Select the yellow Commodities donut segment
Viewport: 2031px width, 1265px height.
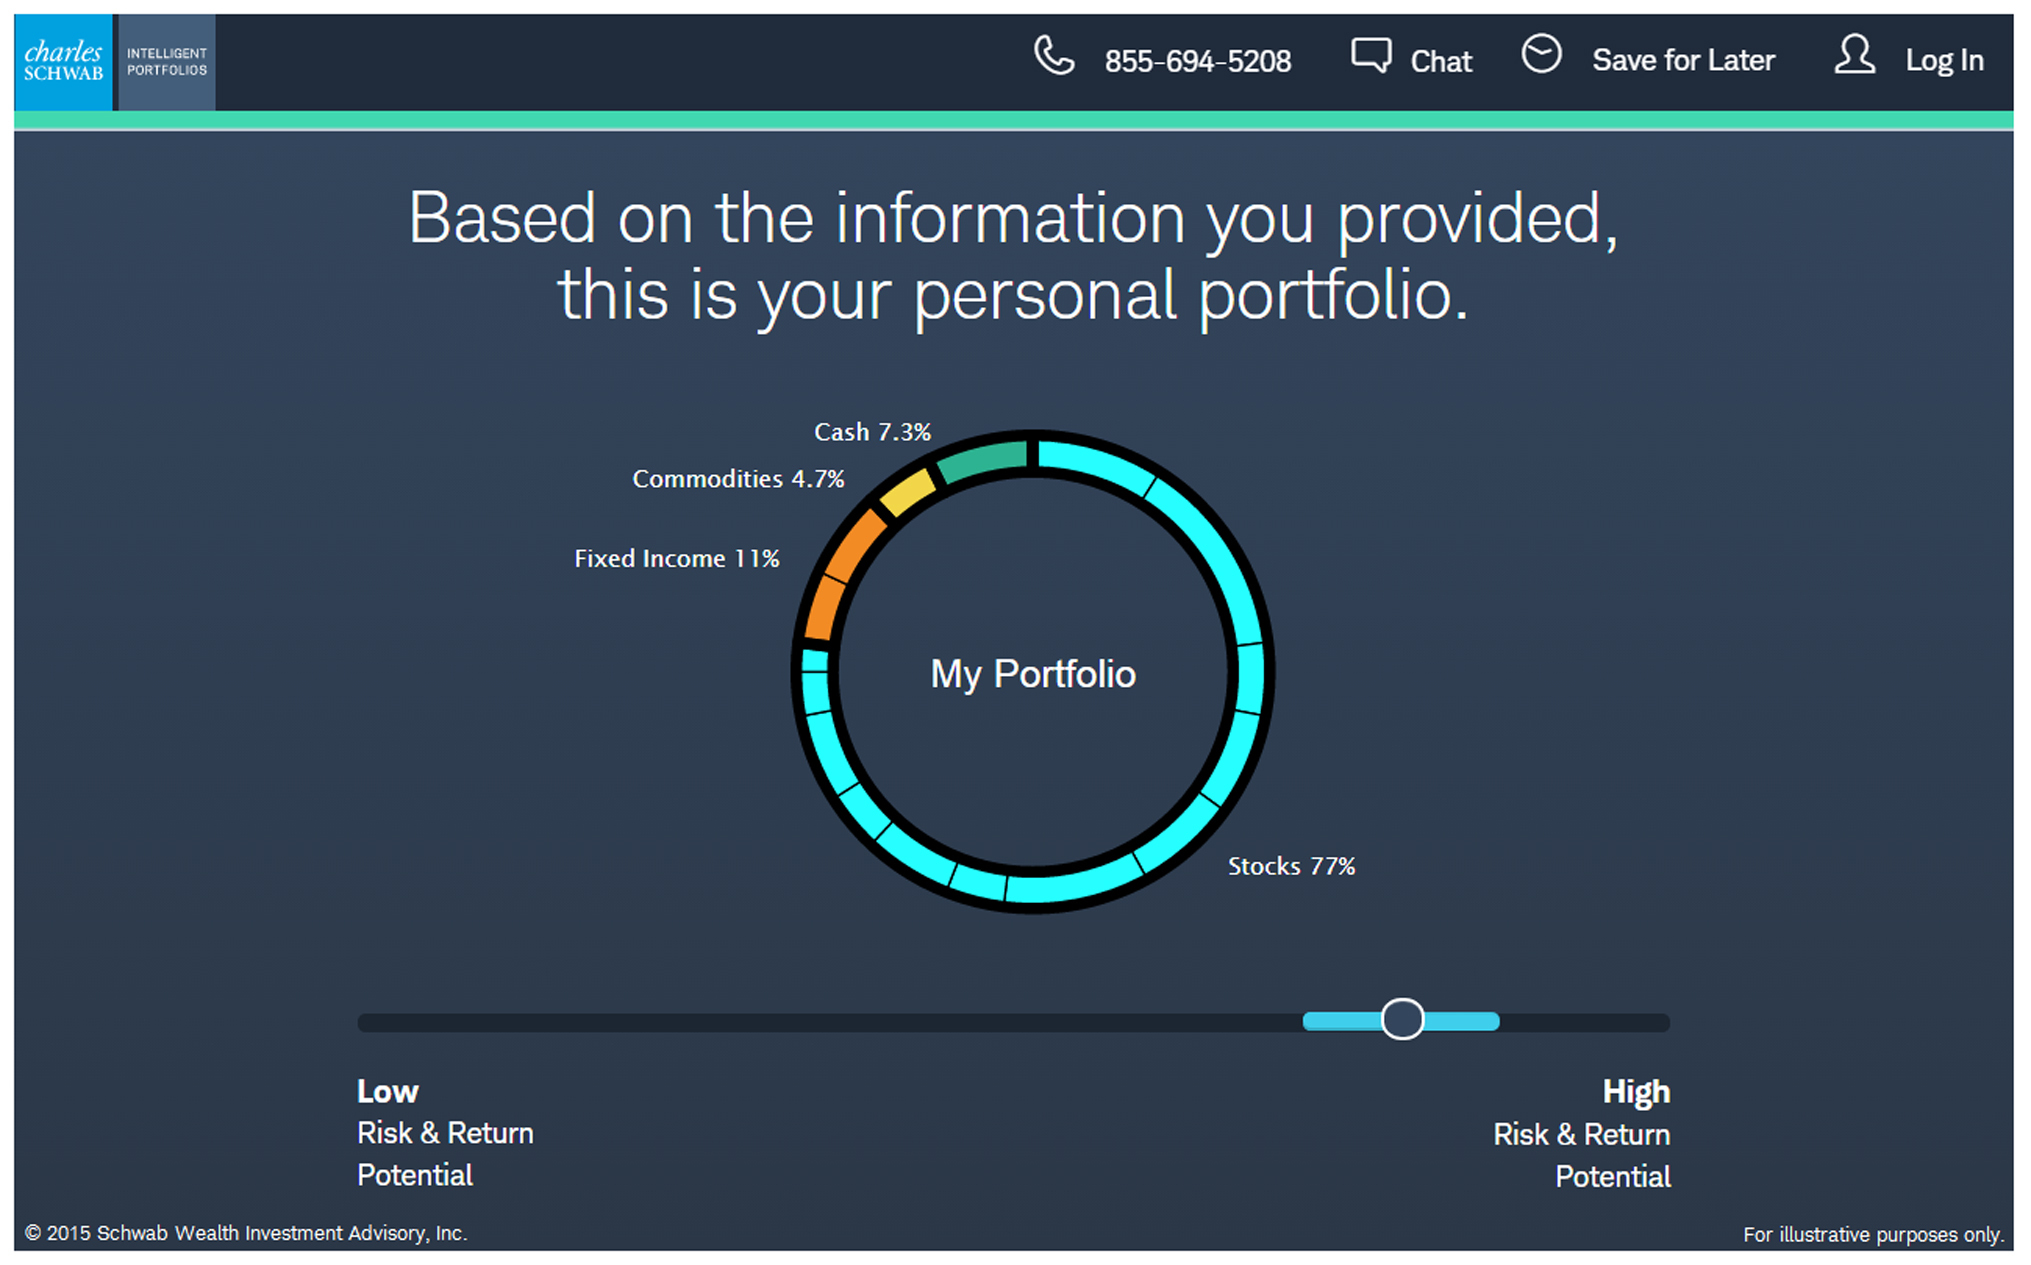point(908,493)
